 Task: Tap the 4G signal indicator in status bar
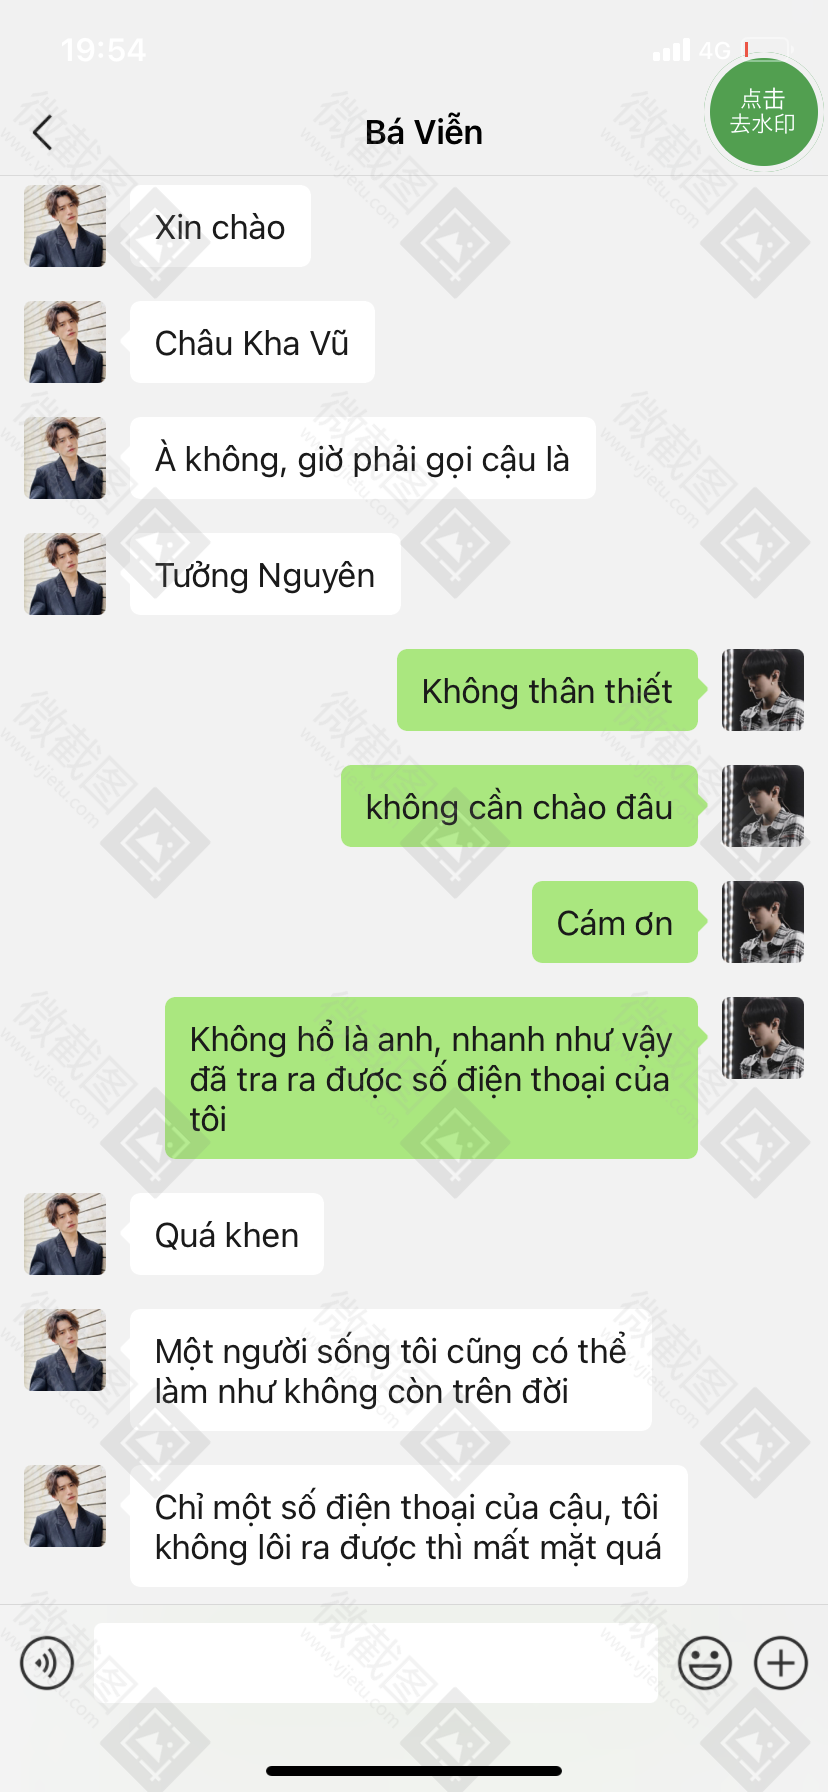(714, 50)
